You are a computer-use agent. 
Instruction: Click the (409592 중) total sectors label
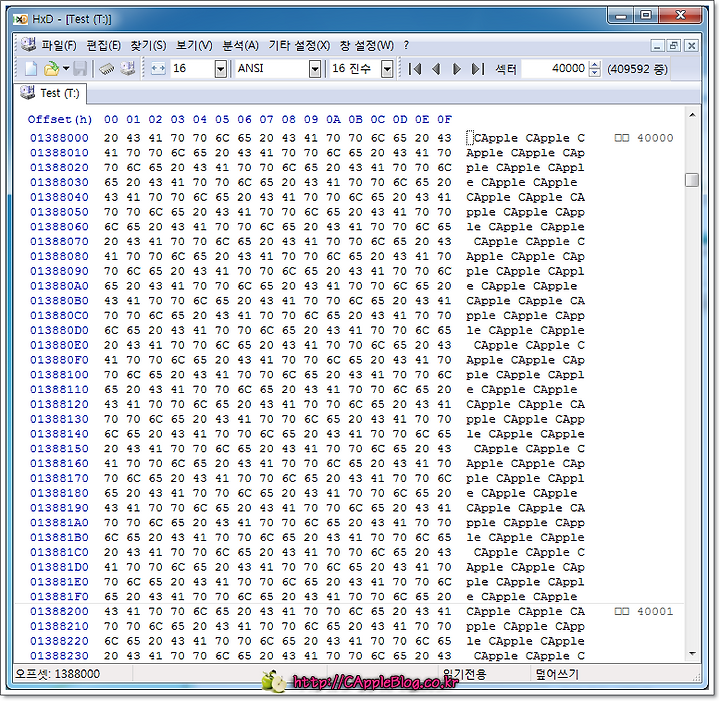tap(637, 69)
